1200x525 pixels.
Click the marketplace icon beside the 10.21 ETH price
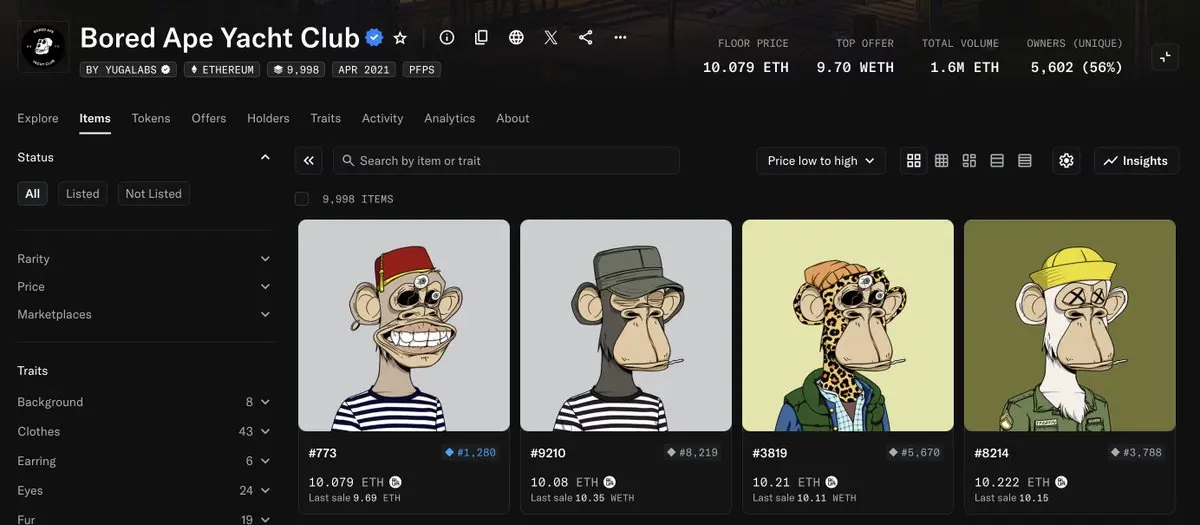click(x=832, y=482)
